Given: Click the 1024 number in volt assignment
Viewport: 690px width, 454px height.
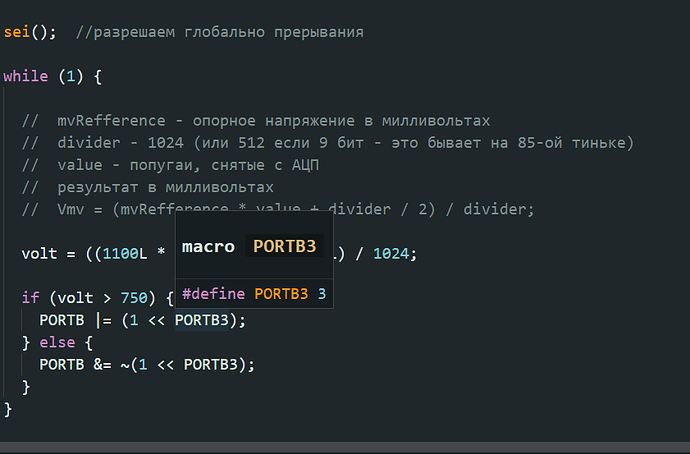Looking at the screenshot, I should point(390,253).
